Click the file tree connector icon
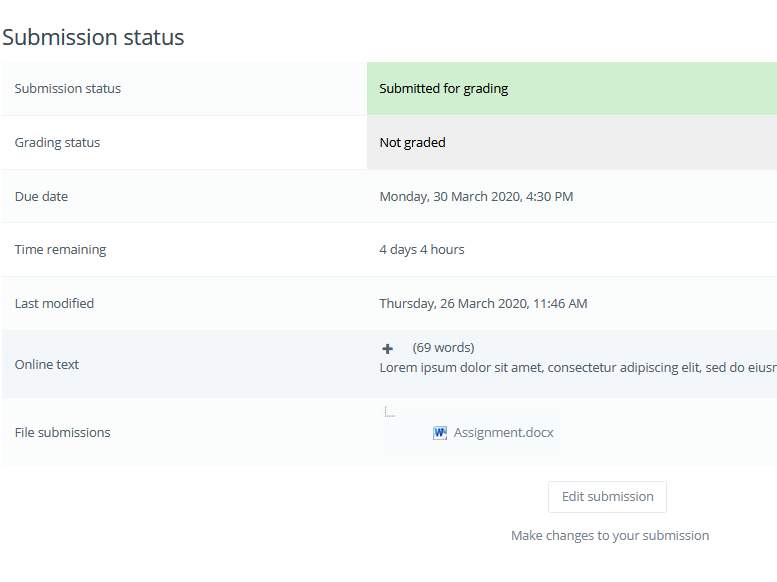 pyautogui.click(x=390, y=411)
